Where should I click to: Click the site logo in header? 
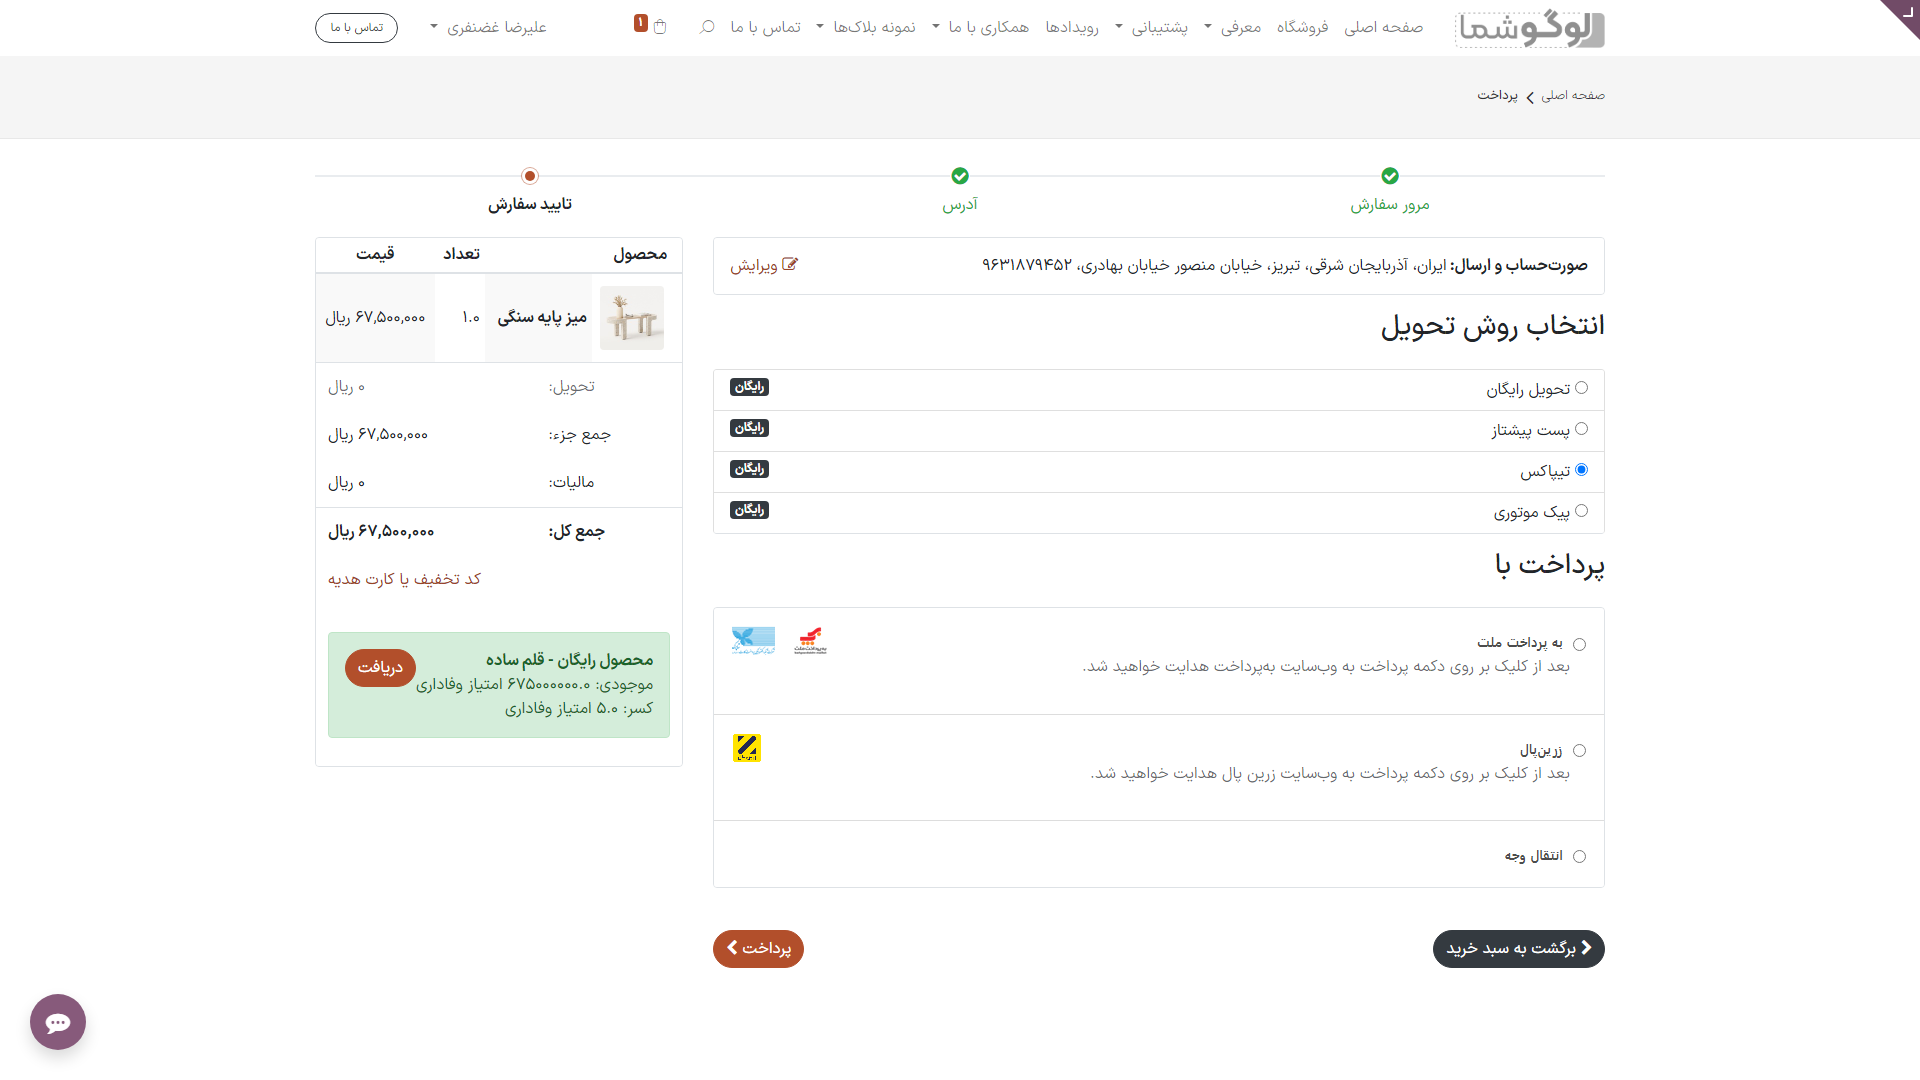[1529, 29]
